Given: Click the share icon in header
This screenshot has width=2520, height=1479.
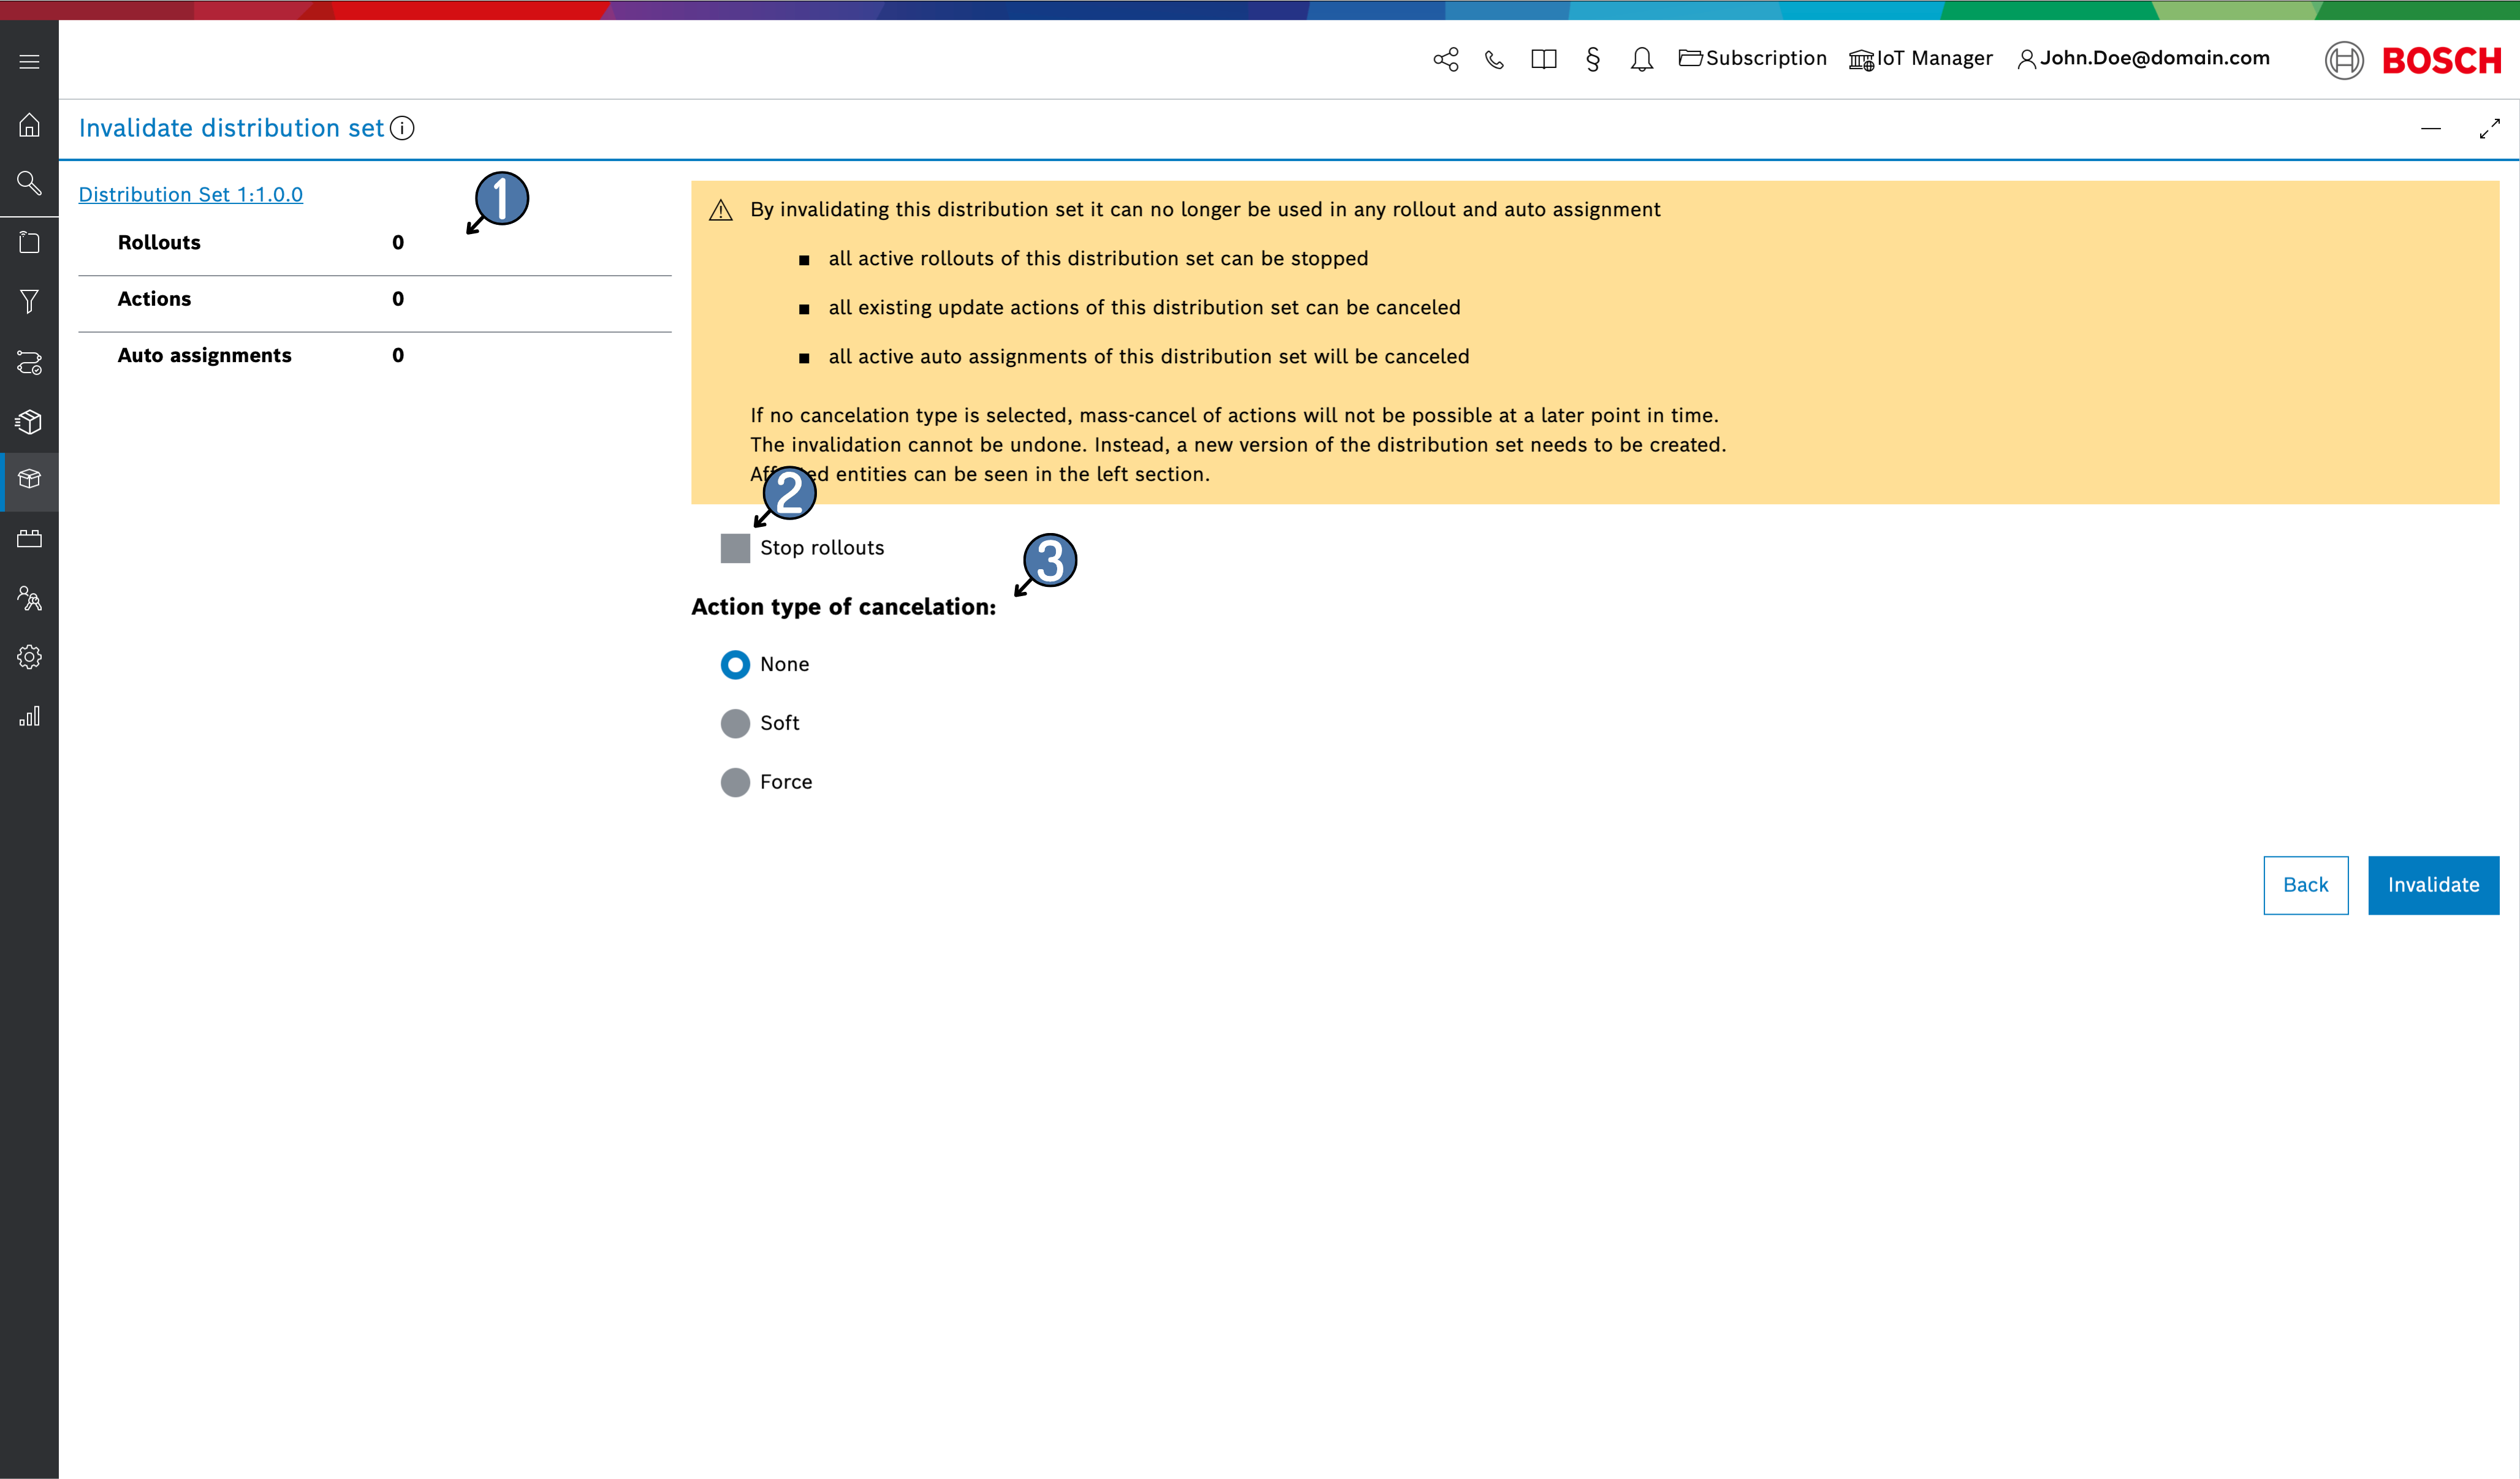Looking at the screenshot, I should pyautogui.click(x=1445, y=60).
